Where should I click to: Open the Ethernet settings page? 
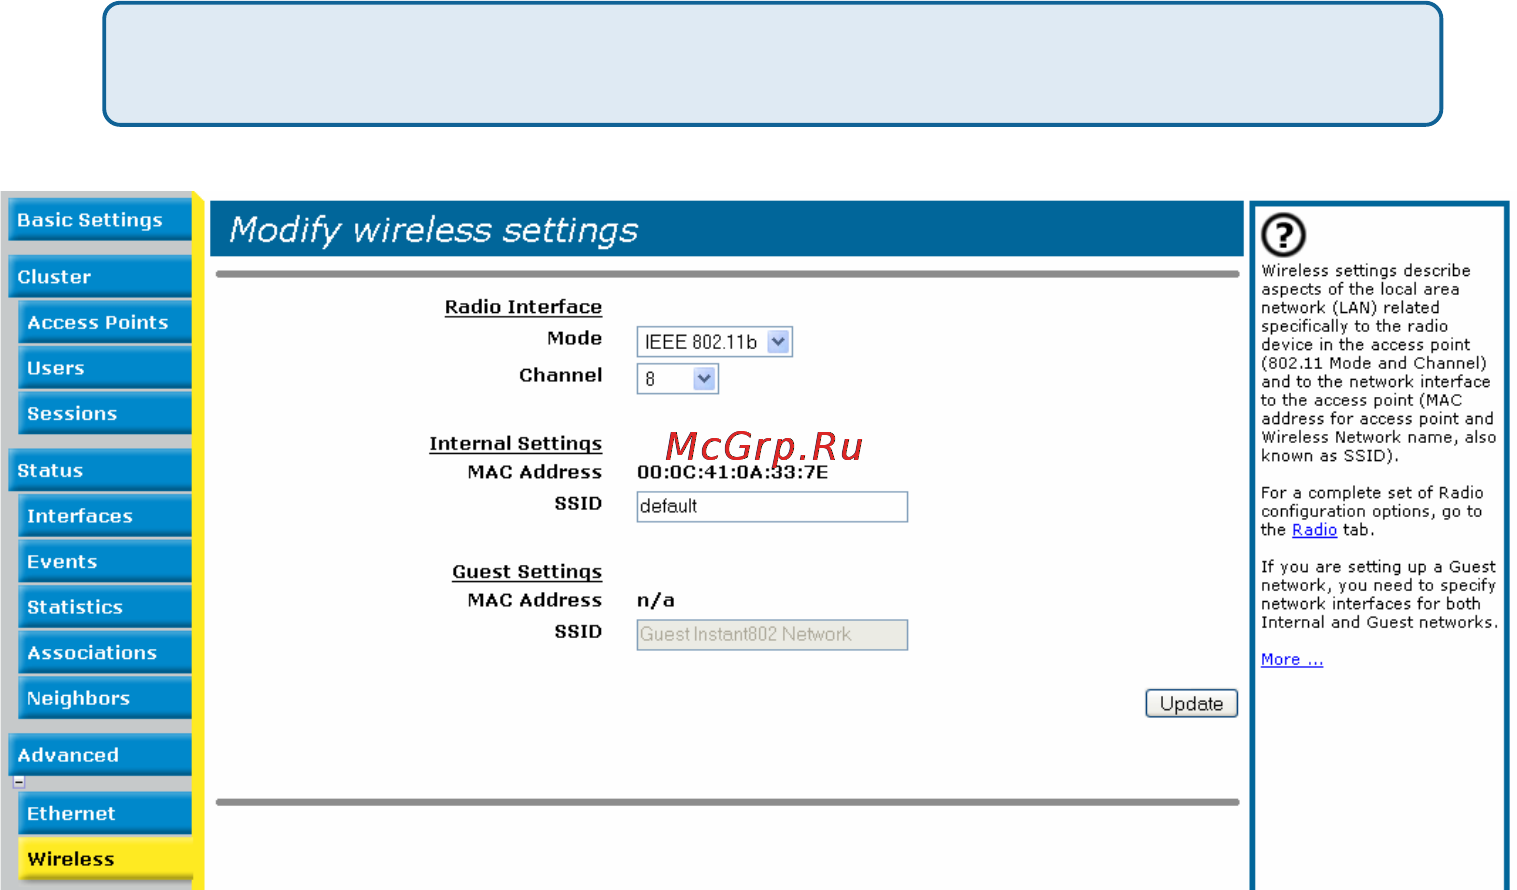click(x=105, y=814)
